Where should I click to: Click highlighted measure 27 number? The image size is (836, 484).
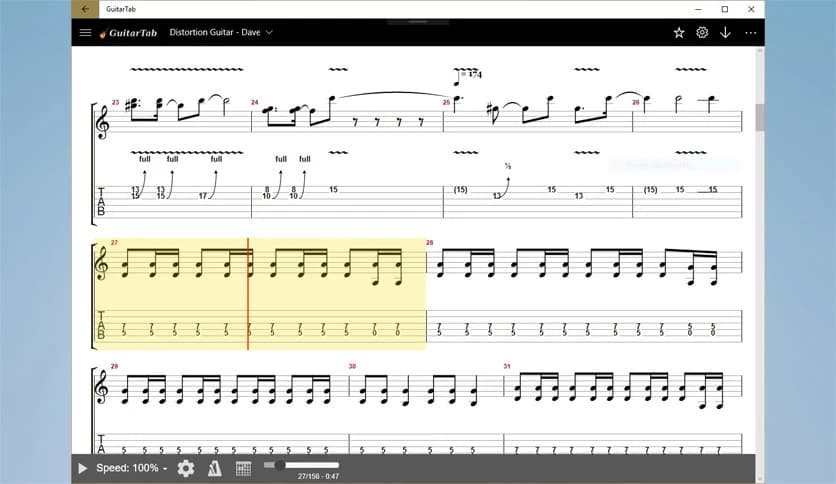[x=114, y=243]
